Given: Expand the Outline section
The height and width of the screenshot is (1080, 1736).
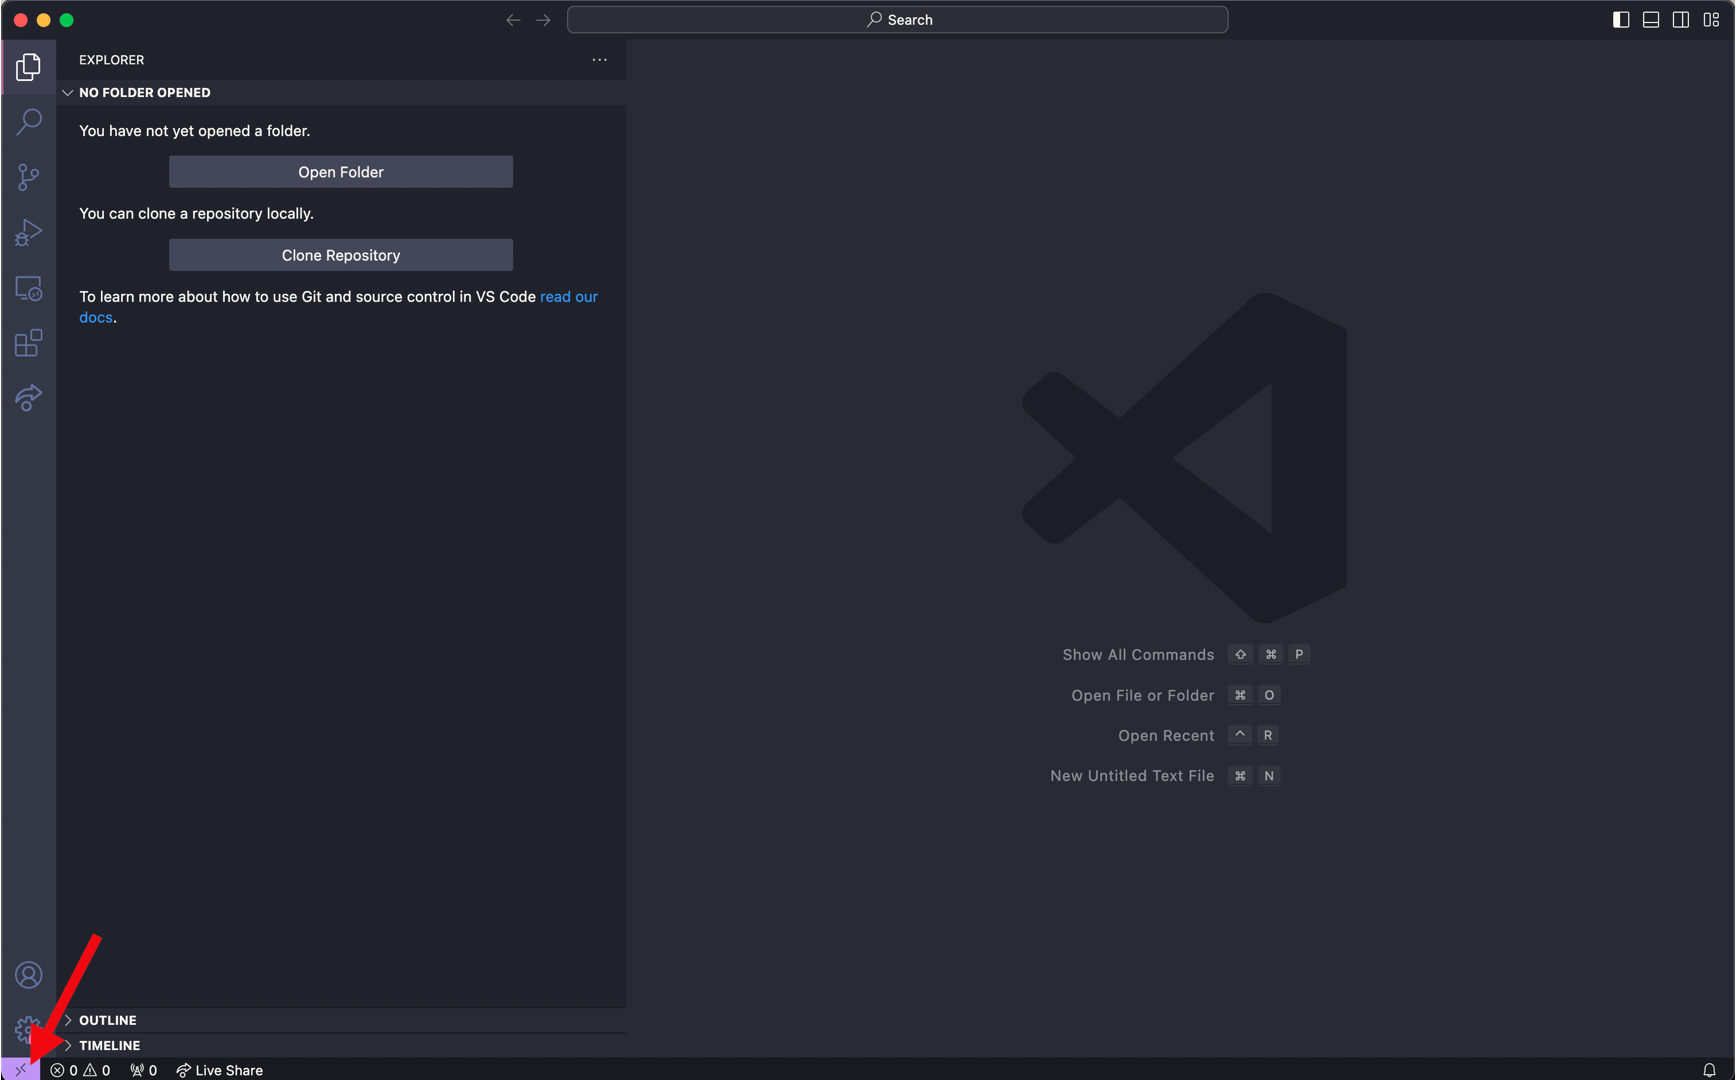Looking at the screenshot, I should pos(341,1020).
